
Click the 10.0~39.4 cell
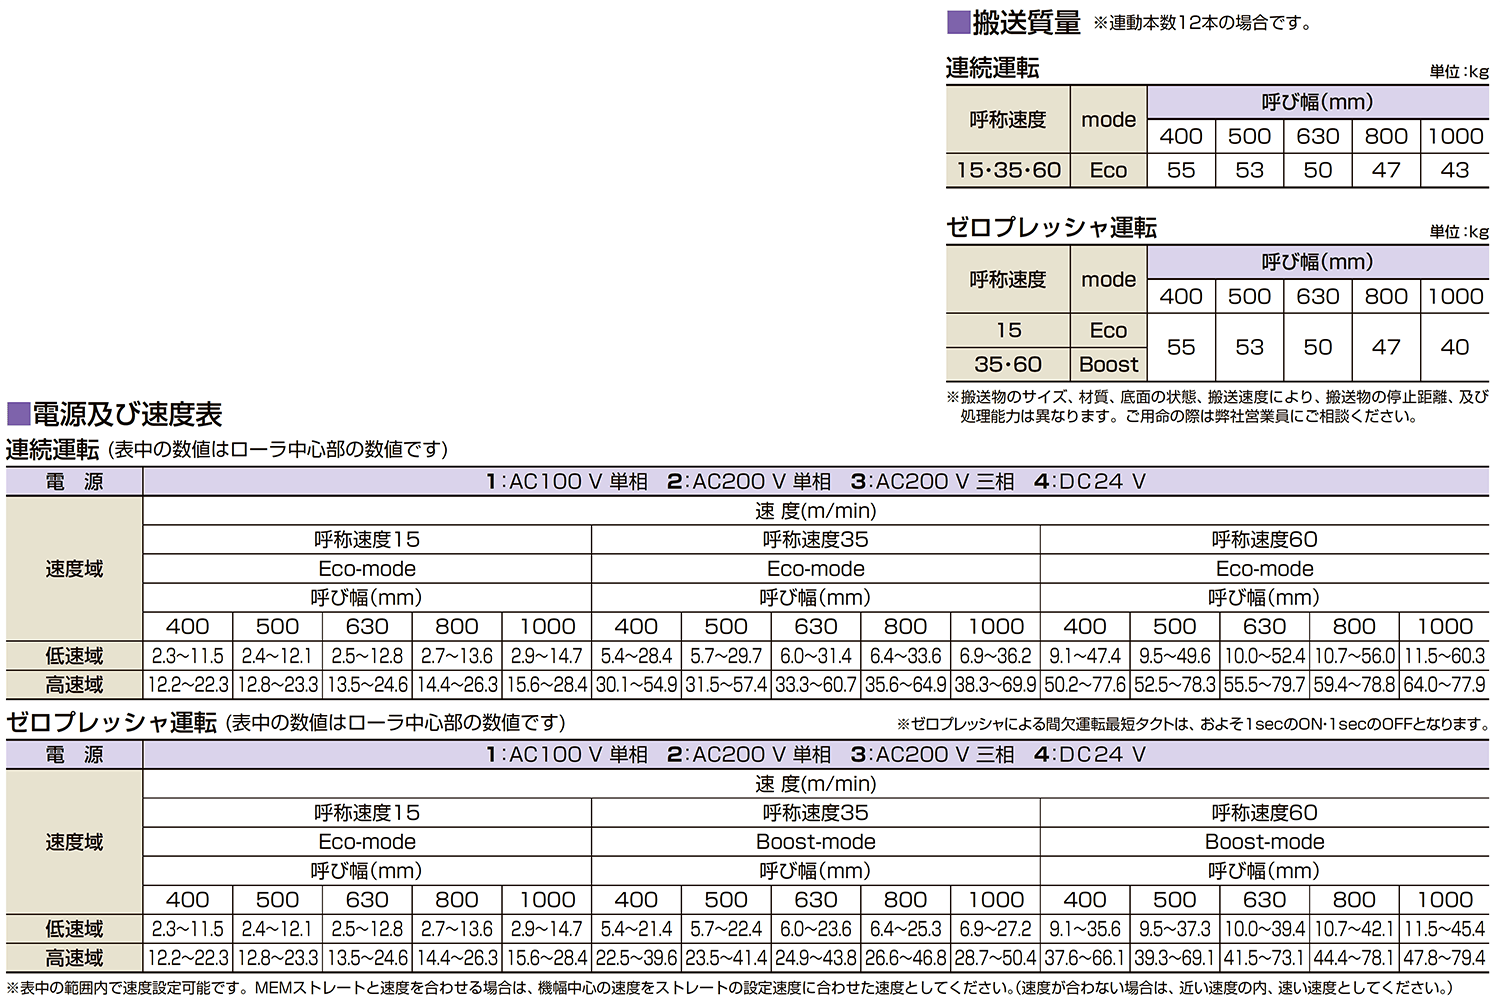(x=1265, y=929)
